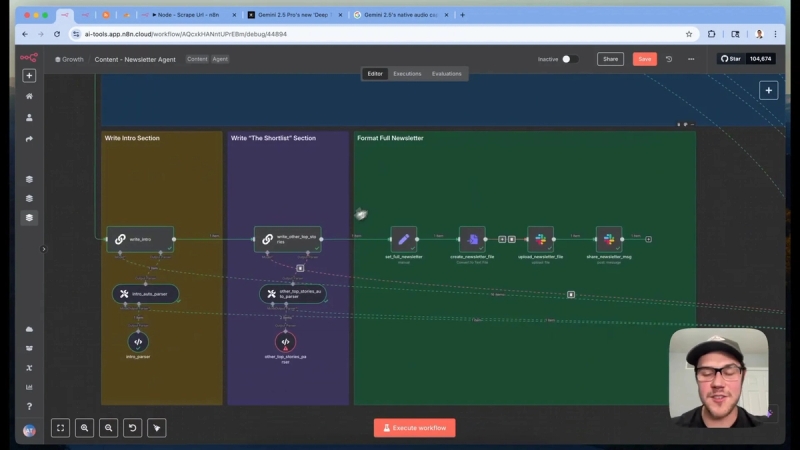Click the Write "The Shortlist" Section title
Screen dimensions: 800x450
tap(273, 138)
